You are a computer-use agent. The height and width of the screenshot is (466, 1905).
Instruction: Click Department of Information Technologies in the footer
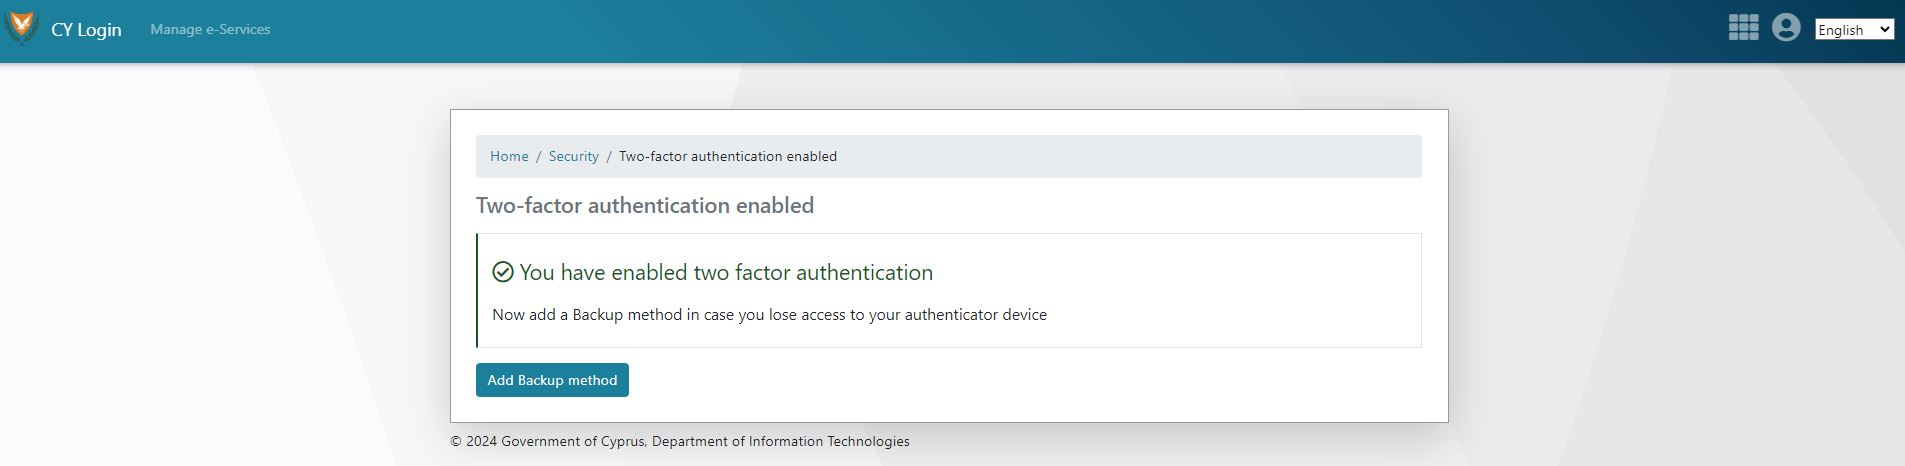pyautogui.click(x=780, y=442)
